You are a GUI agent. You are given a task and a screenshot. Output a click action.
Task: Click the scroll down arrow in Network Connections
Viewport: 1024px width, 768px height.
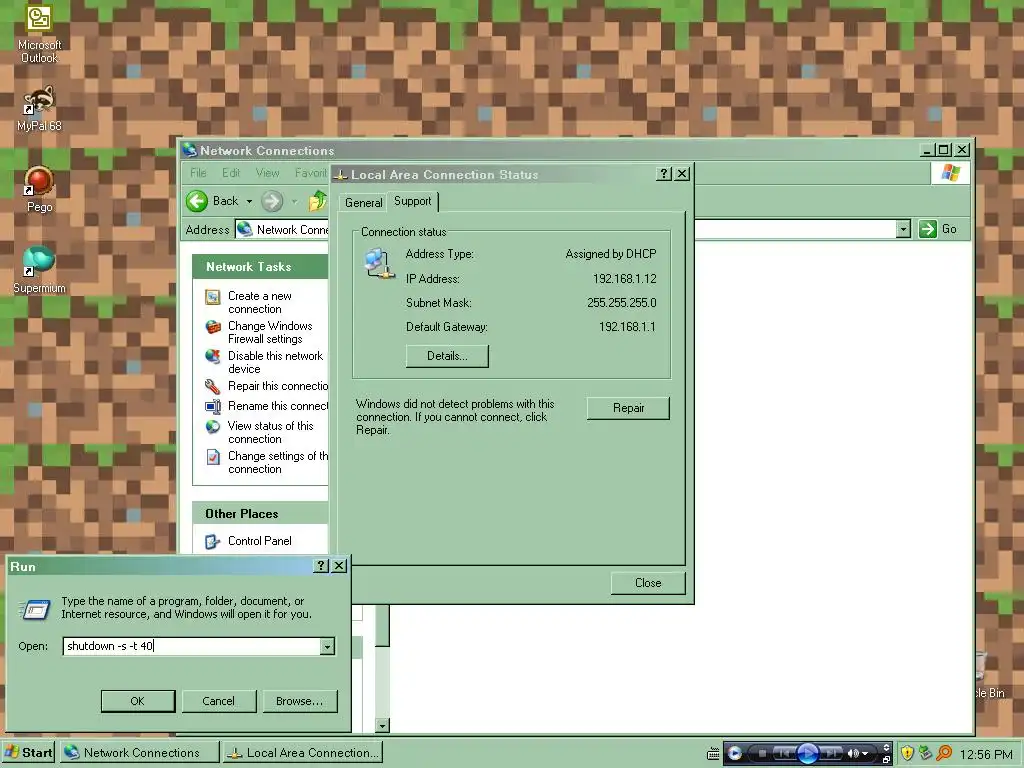point(383,725)
